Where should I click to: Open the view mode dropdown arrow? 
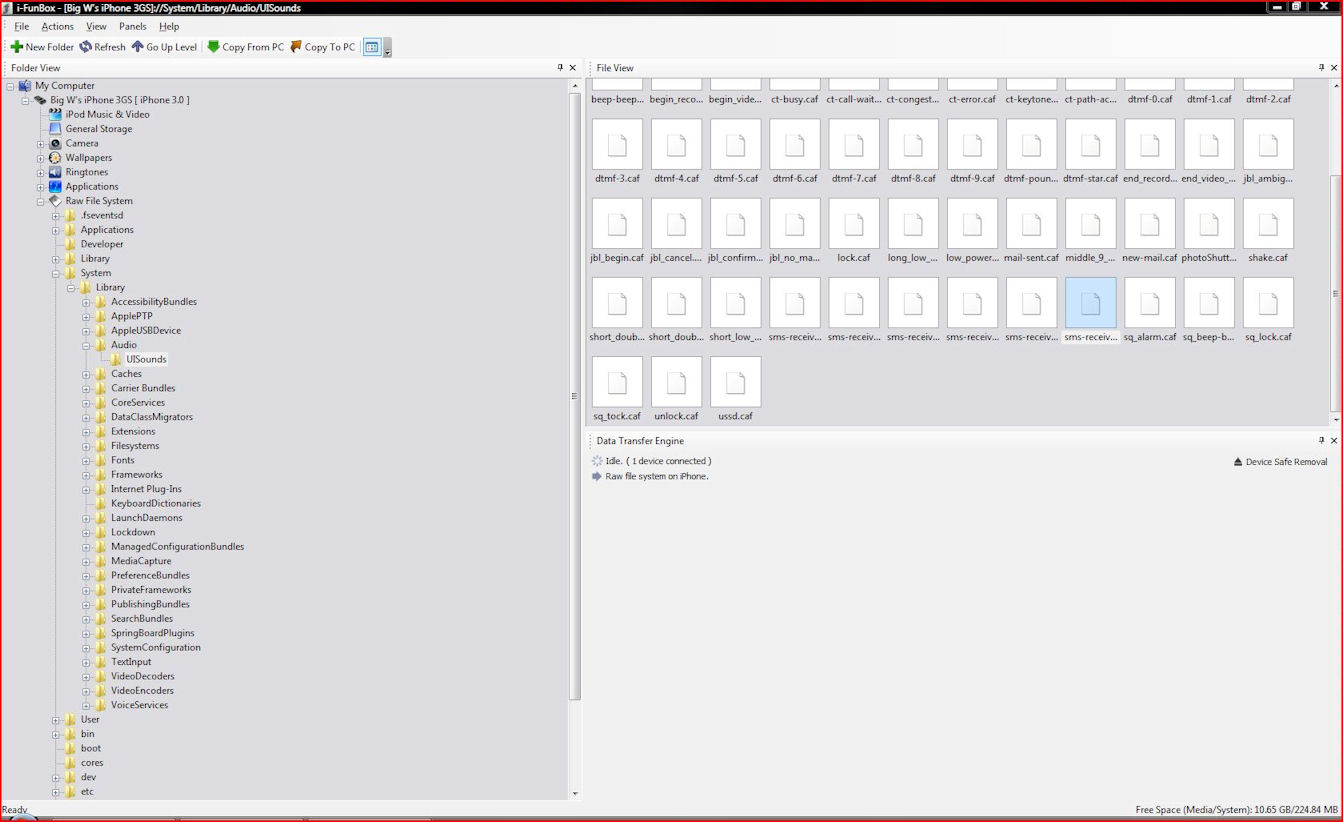click(388, 48)
